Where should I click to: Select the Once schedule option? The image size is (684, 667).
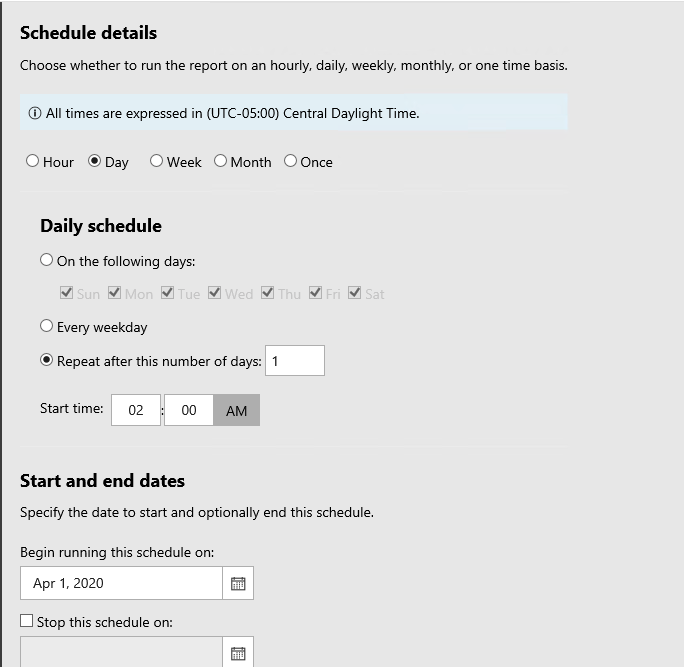291,161
